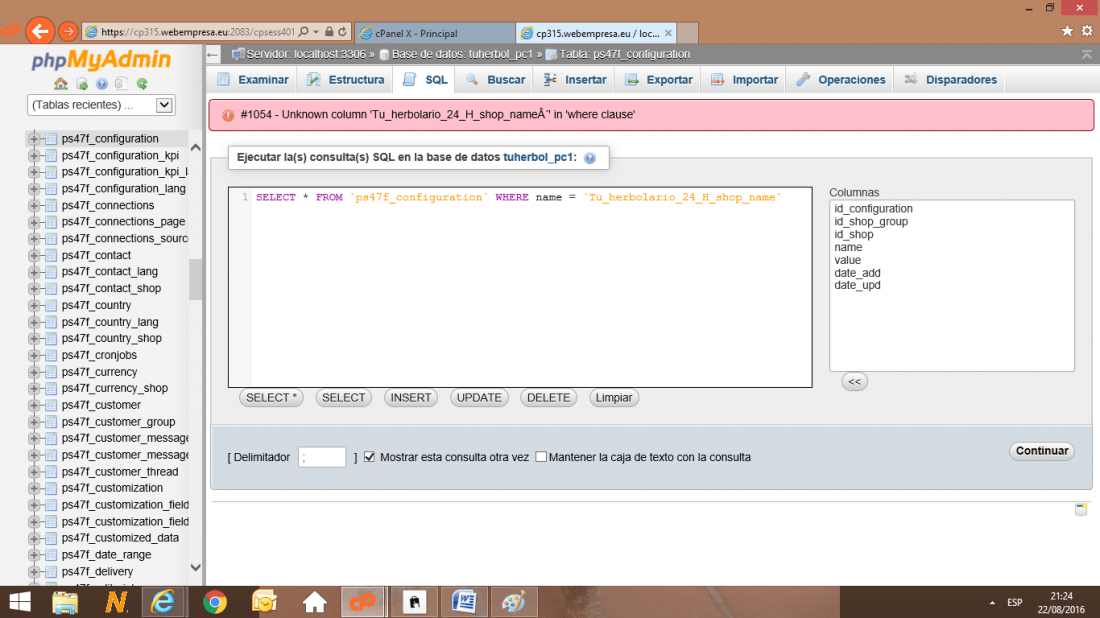
Task: Open the Operaciones tab
Action: (x=840, y=80)
